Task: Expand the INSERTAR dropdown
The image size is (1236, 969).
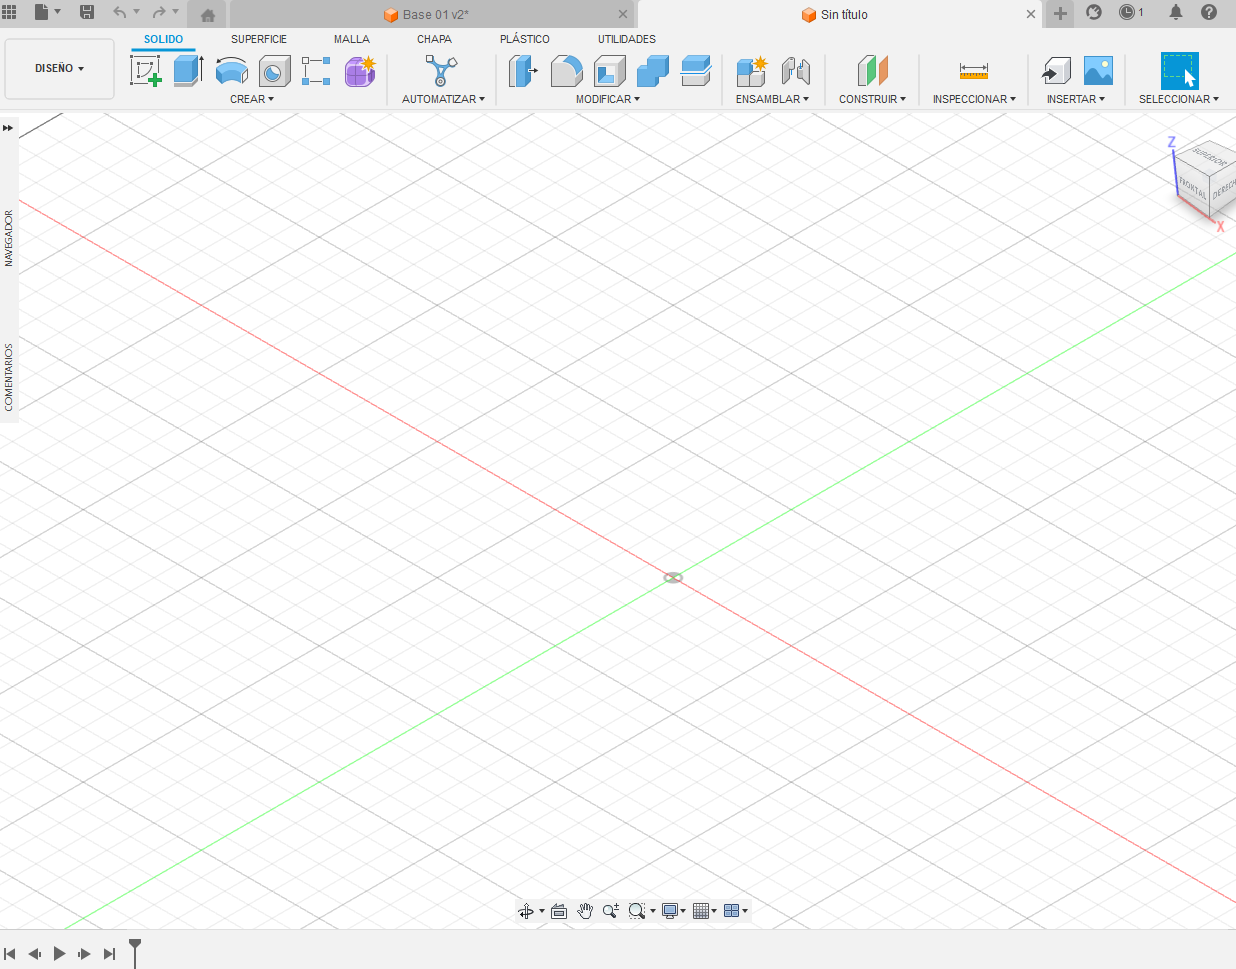Action: [x=1076, y=99]
